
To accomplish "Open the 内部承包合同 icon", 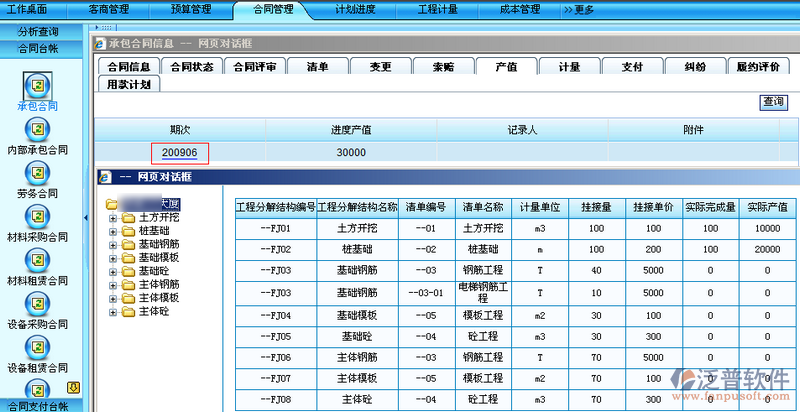I will [37, 129].
